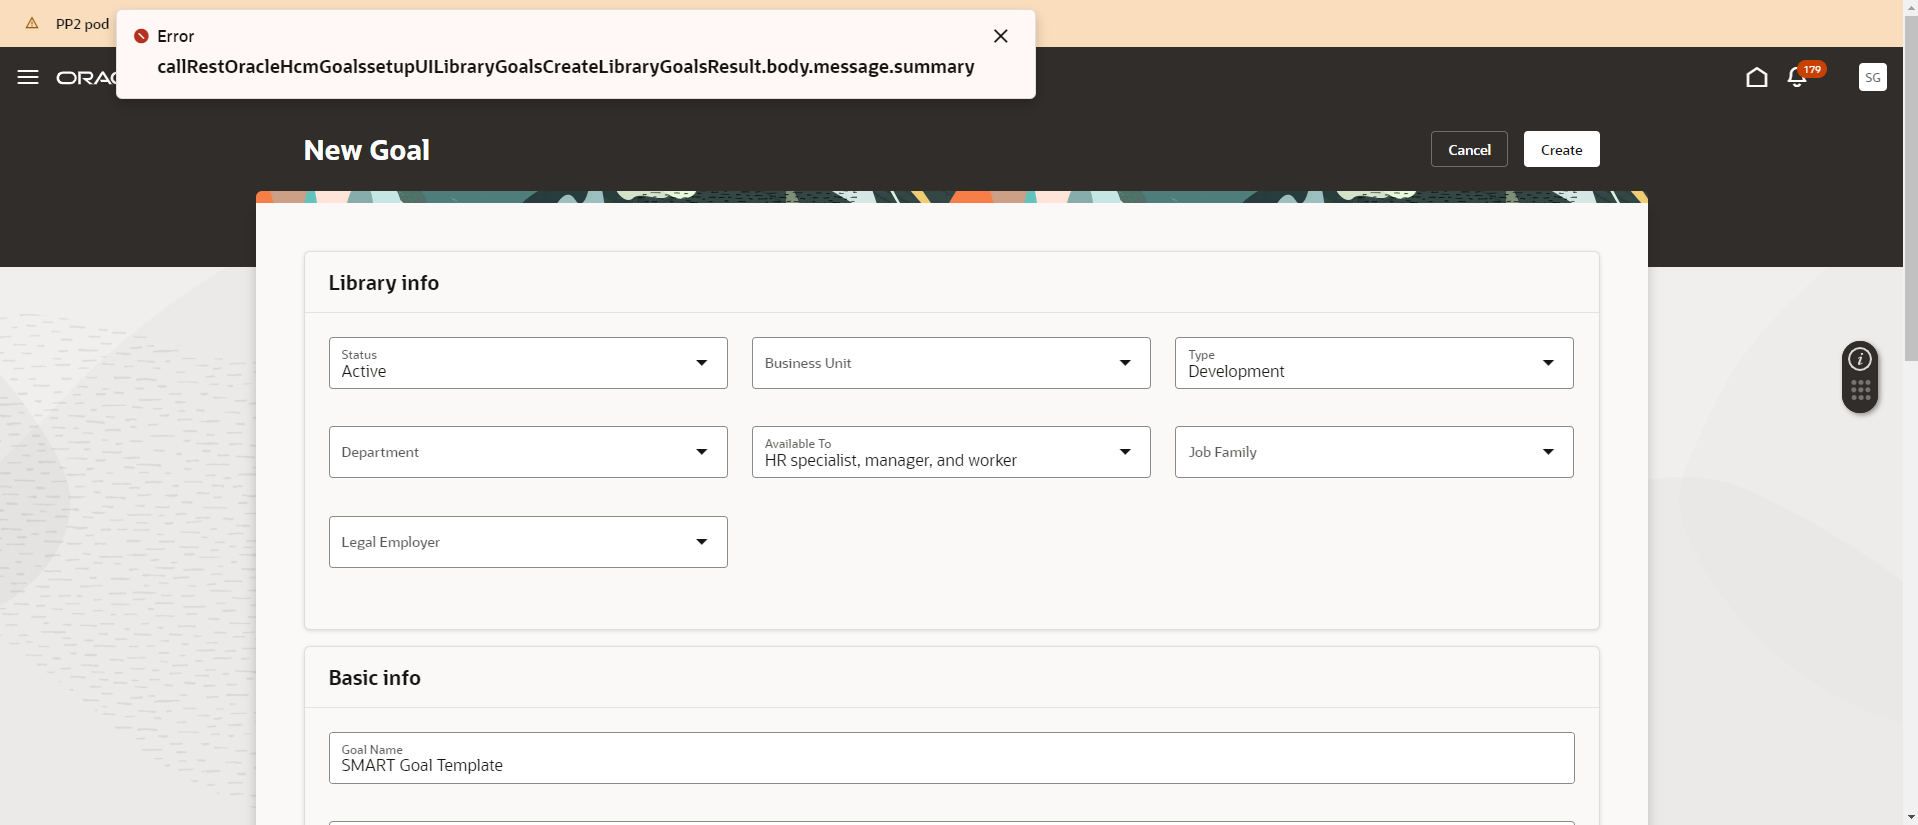Edit the Goal Name input field

point(951,758)
